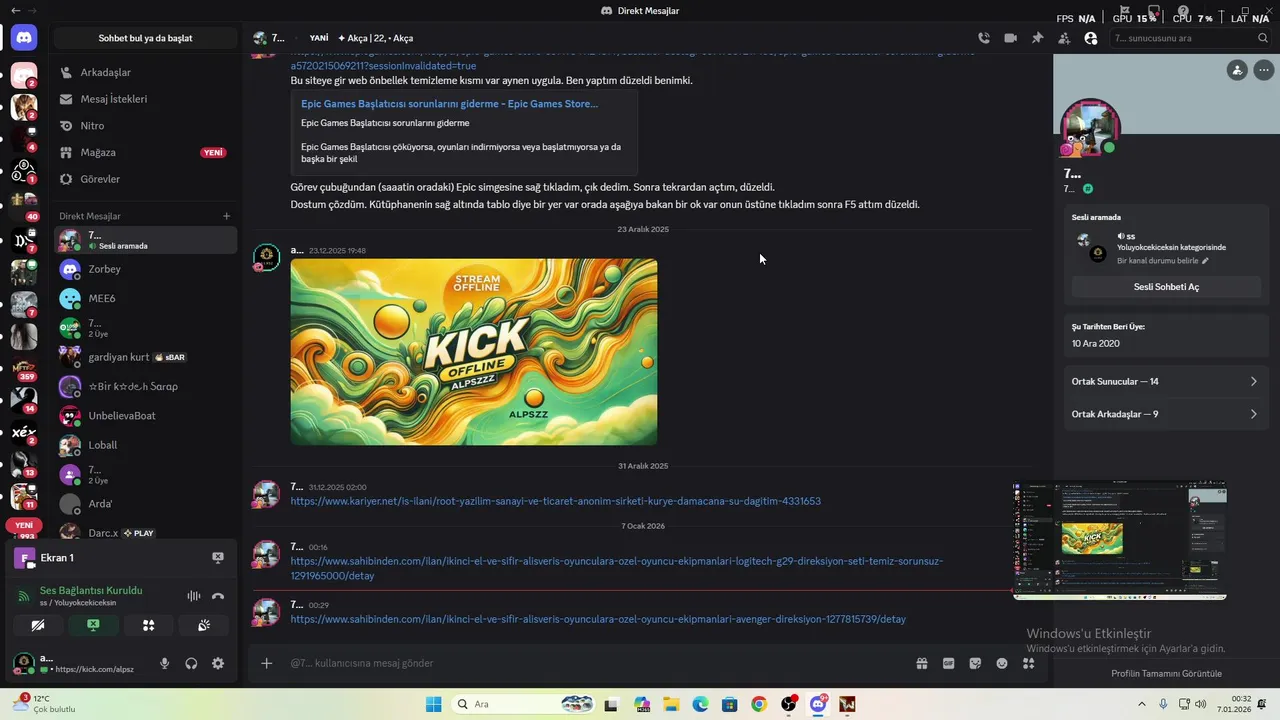Mute microphone in user panel

[164, 663]
